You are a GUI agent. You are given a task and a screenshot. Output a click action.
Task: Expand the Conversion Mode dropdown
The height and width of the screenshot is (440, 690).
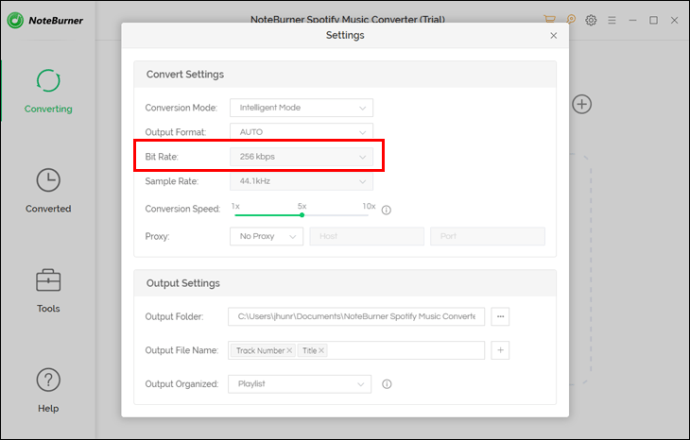point(301,108)
